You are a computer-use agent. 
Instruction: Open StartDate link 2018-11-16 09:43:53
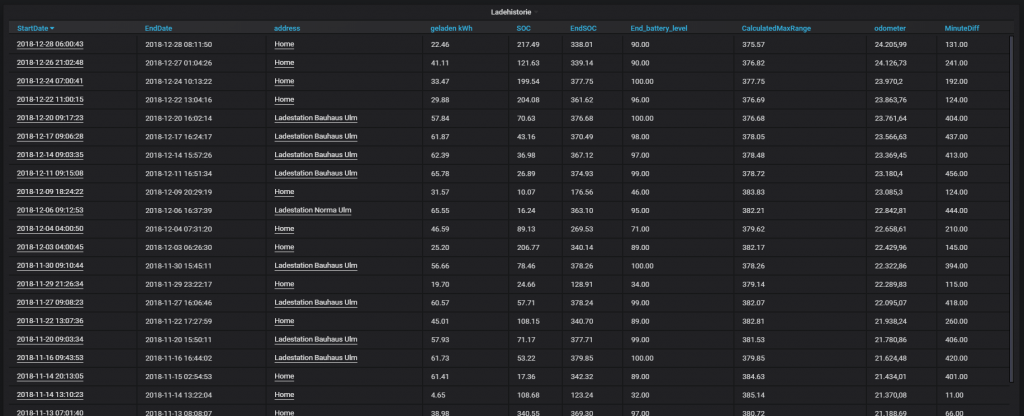[x=50, y=358]
